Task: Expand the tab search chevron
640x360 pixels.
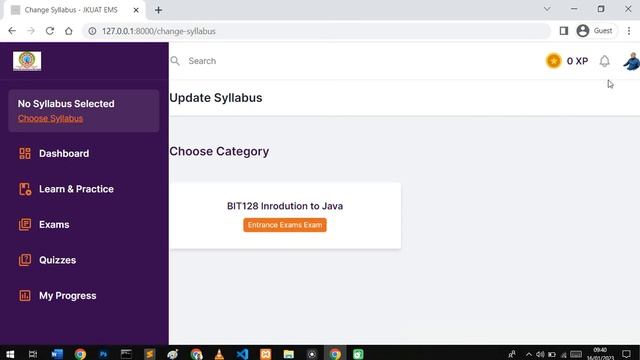Action: coord(547,9)
